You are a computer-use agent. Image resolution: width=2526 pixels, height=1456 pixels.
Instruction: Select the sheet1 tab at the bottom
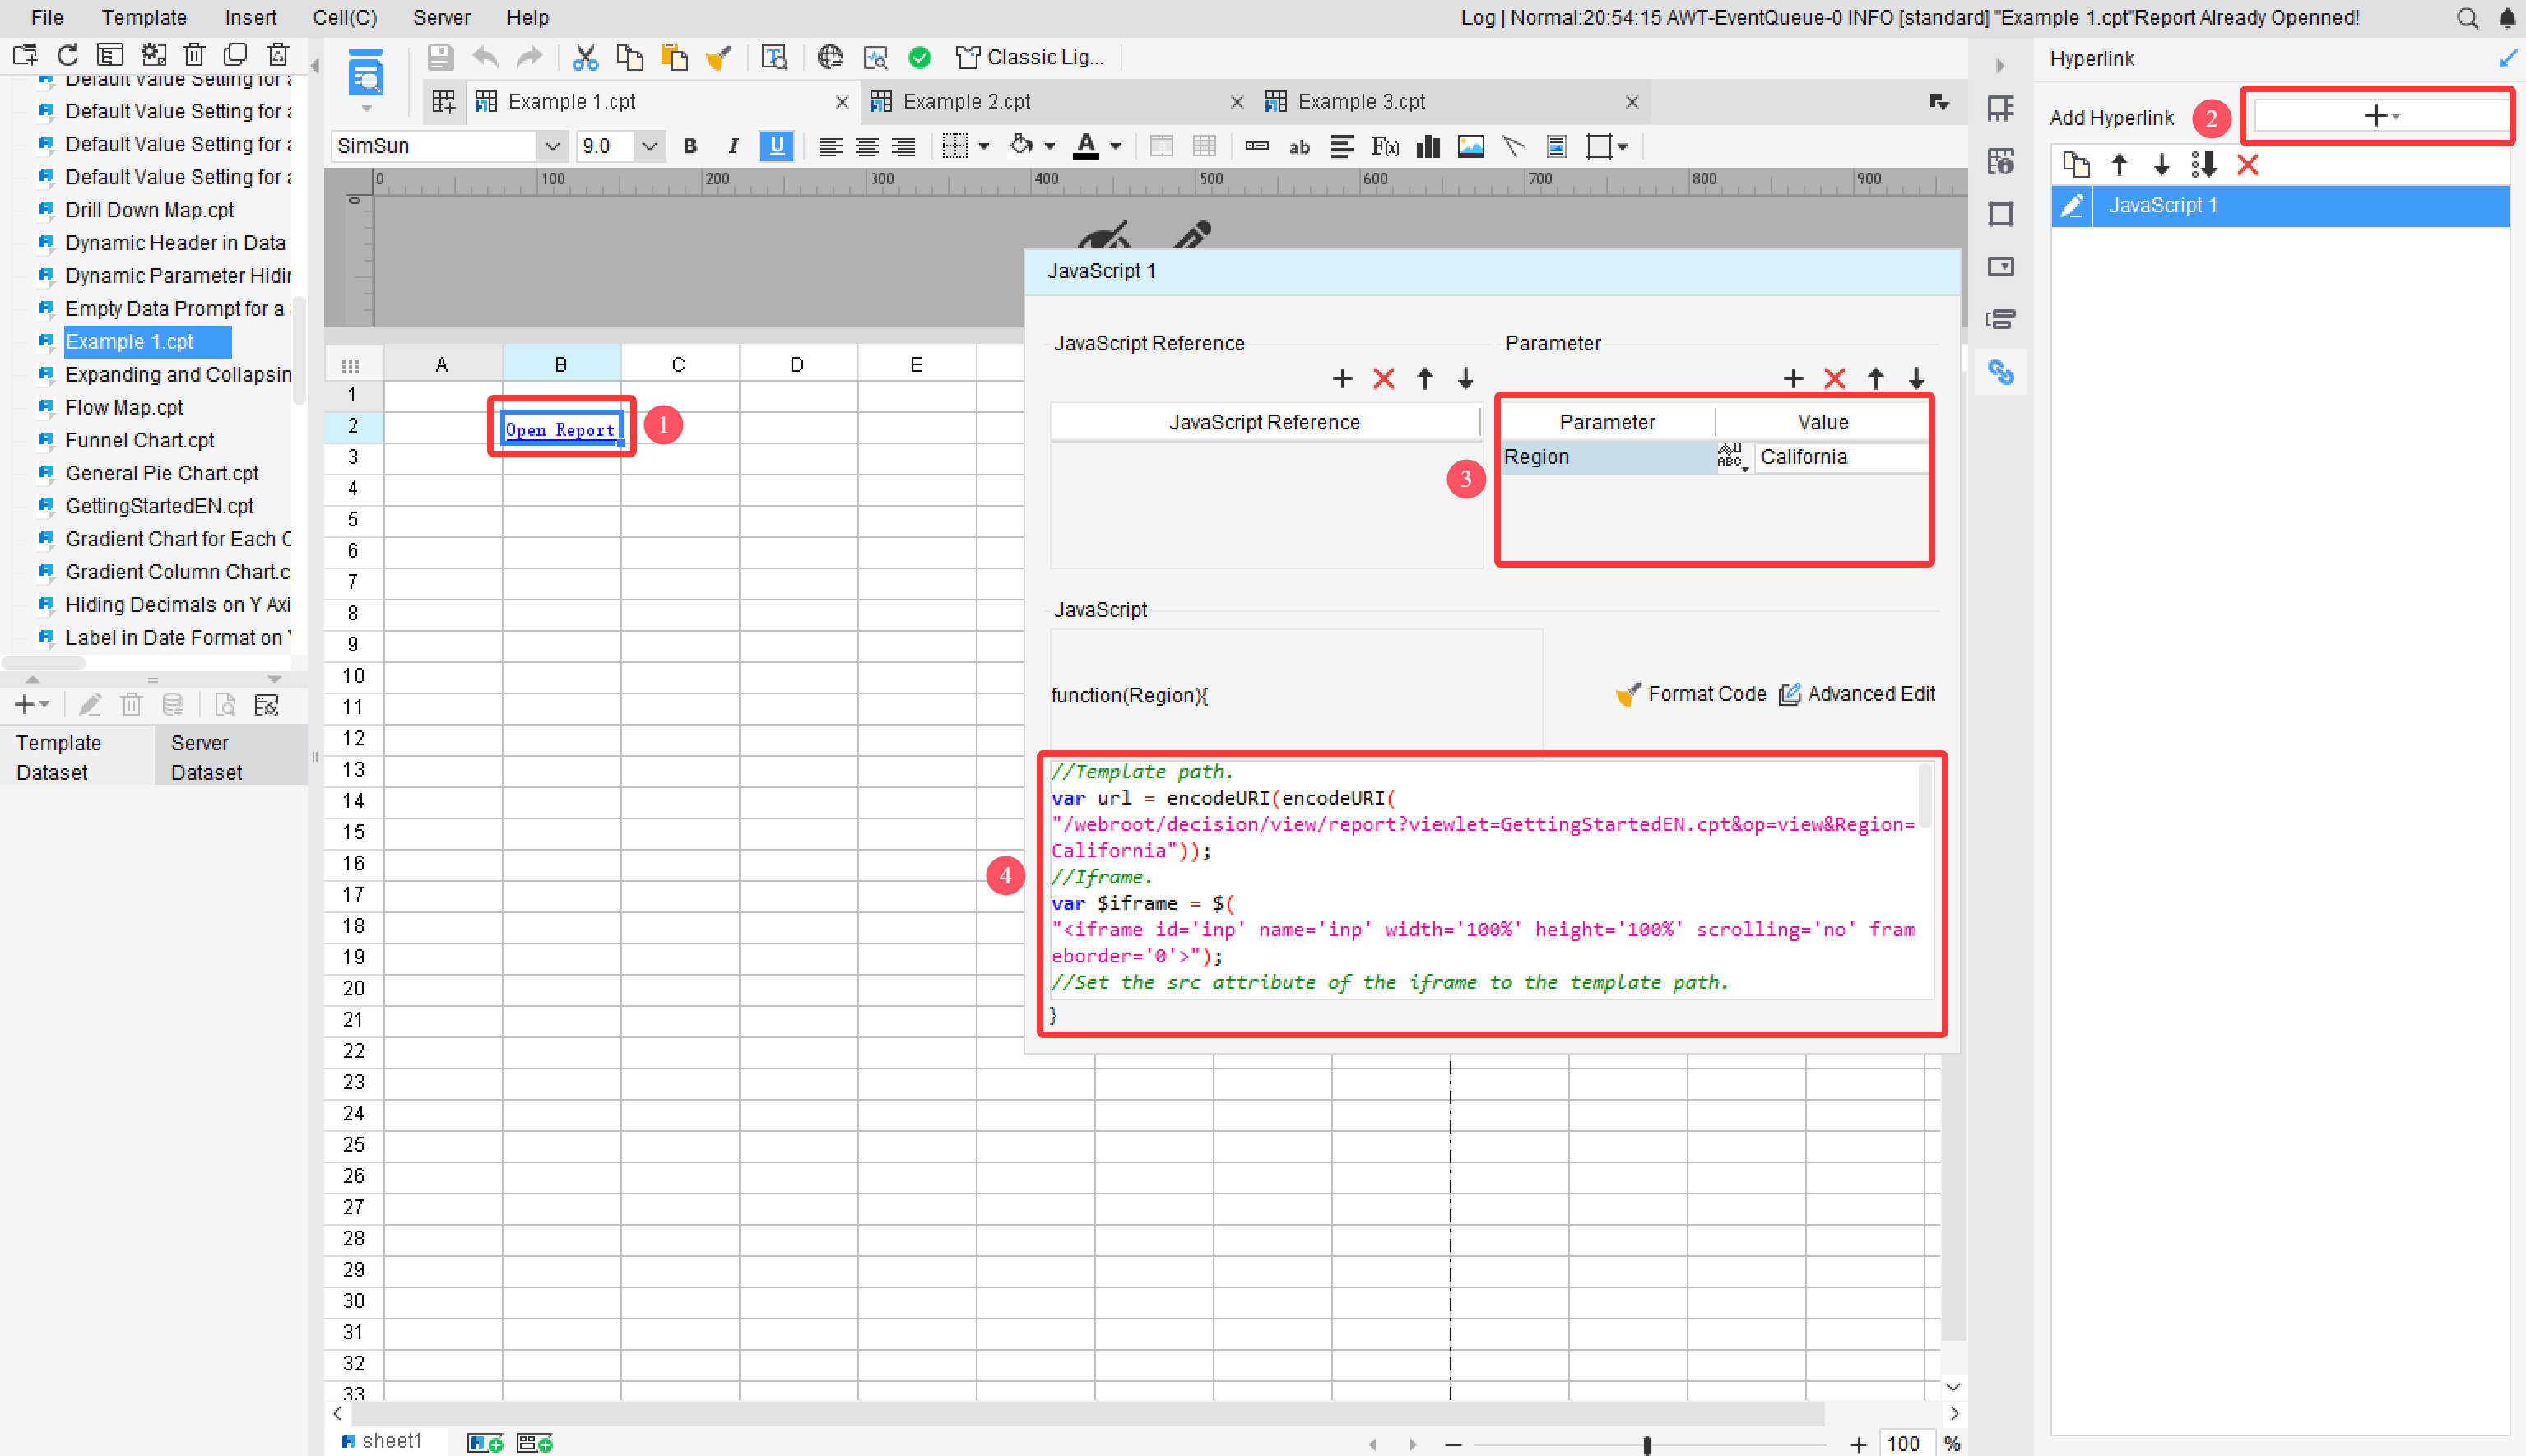click(392, 1440)
